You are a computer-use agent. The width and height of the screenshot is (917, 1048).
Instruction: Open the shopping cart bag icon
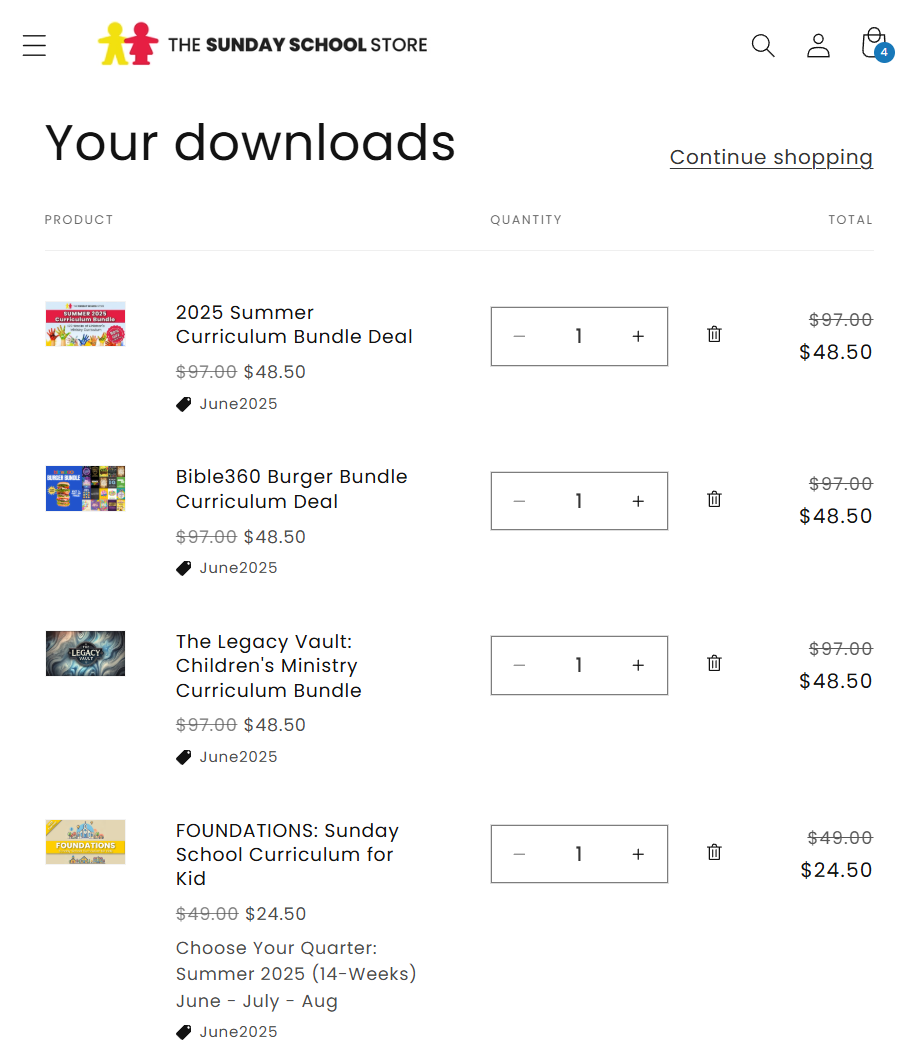pos(874,44)
